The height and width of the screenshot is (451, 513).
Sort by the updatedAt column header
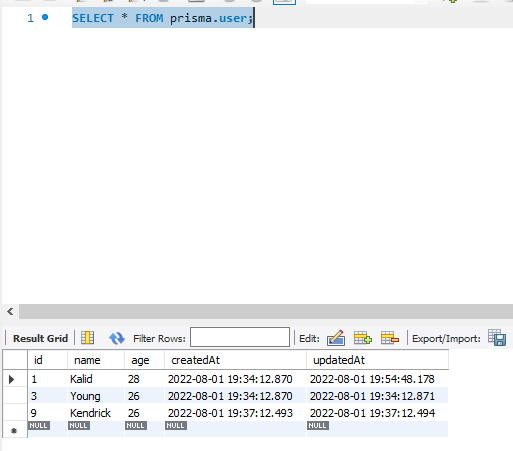point(377,360)
